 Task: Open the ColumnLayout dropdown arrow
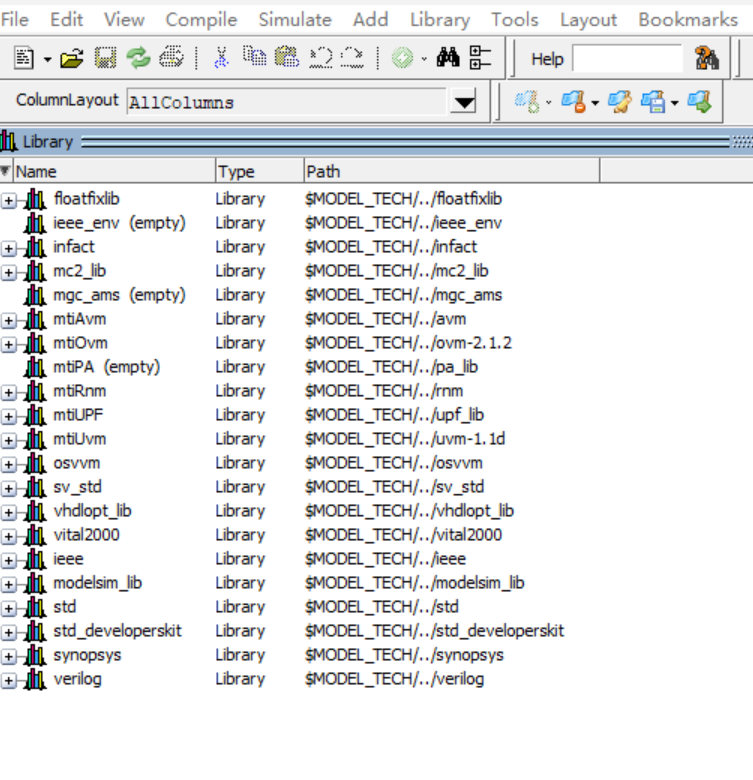pyautogui.click(x=464, y=102)
